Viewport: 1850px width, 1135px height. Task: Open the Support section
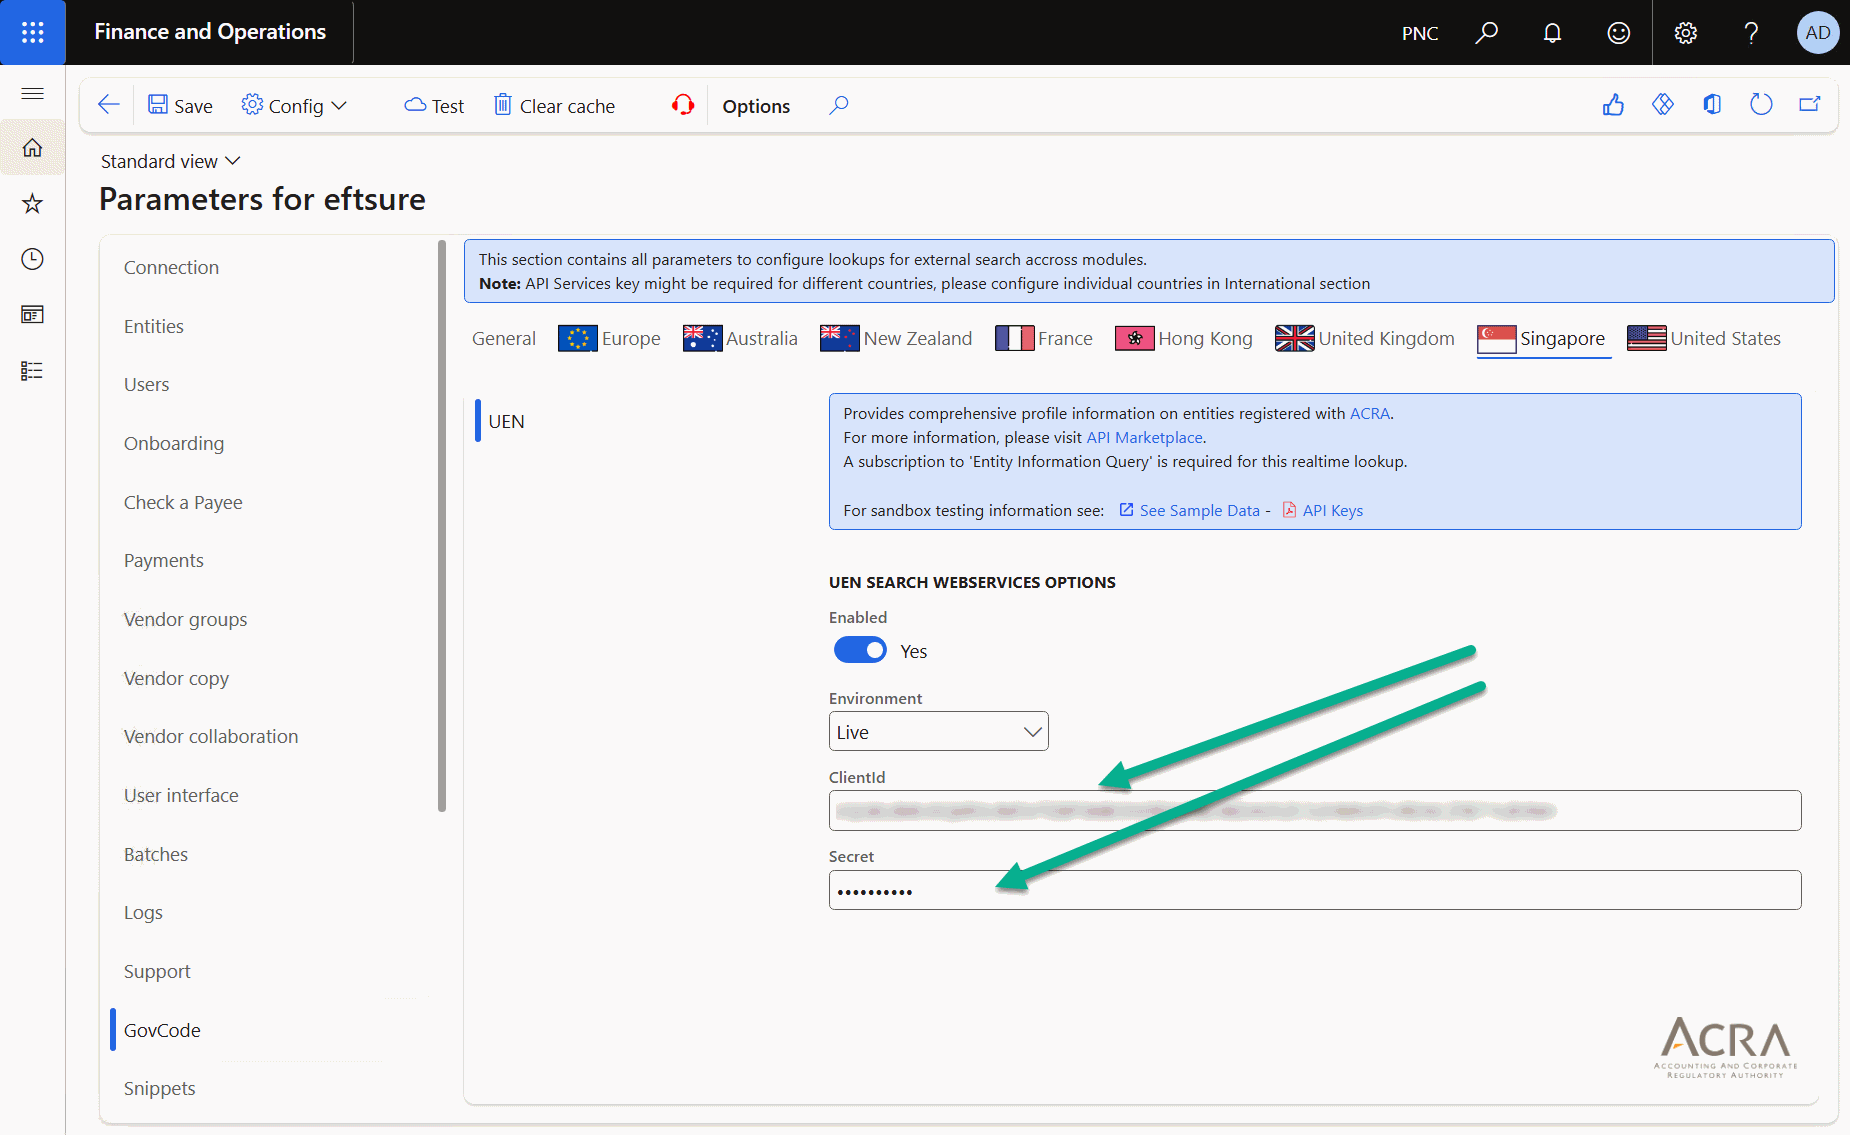(x=157, y=971)
